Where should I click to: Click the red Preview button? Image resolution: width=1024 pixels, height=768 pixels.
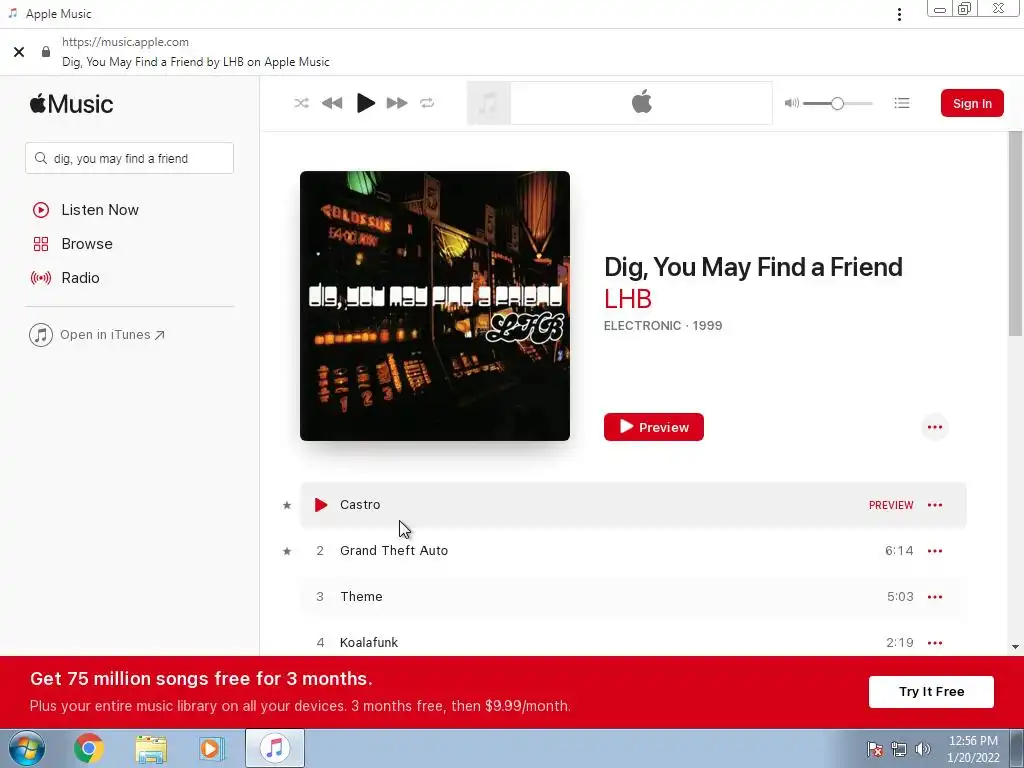pos(654,427)
